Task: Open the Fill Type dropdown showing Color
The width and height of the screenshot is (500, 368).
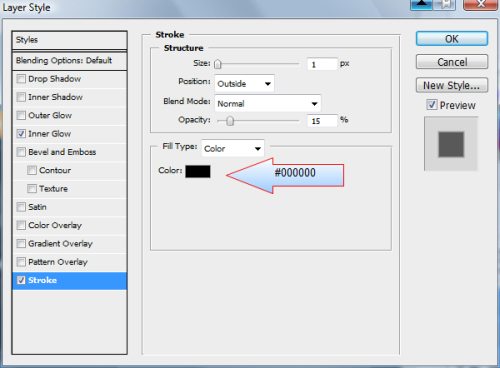Action: click(x=233, y=148)
